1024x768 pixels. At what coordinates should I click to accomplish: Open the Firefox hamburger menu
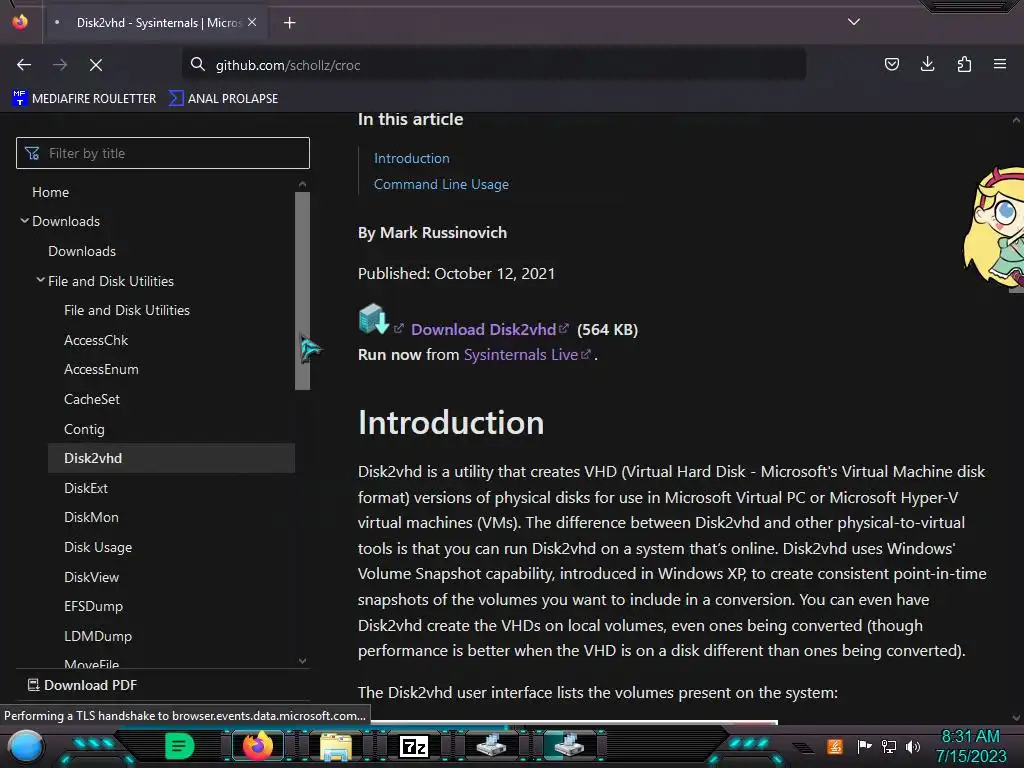[1000, 64]
